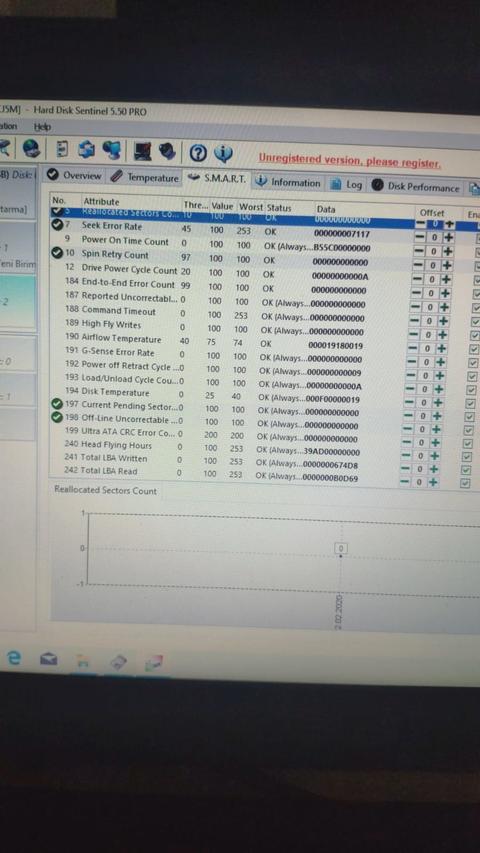This screenshot has width=480, height=853.
Task: Toggle enable checkbox for Load/Unload Cycle Count
Action: click(471, 391)
